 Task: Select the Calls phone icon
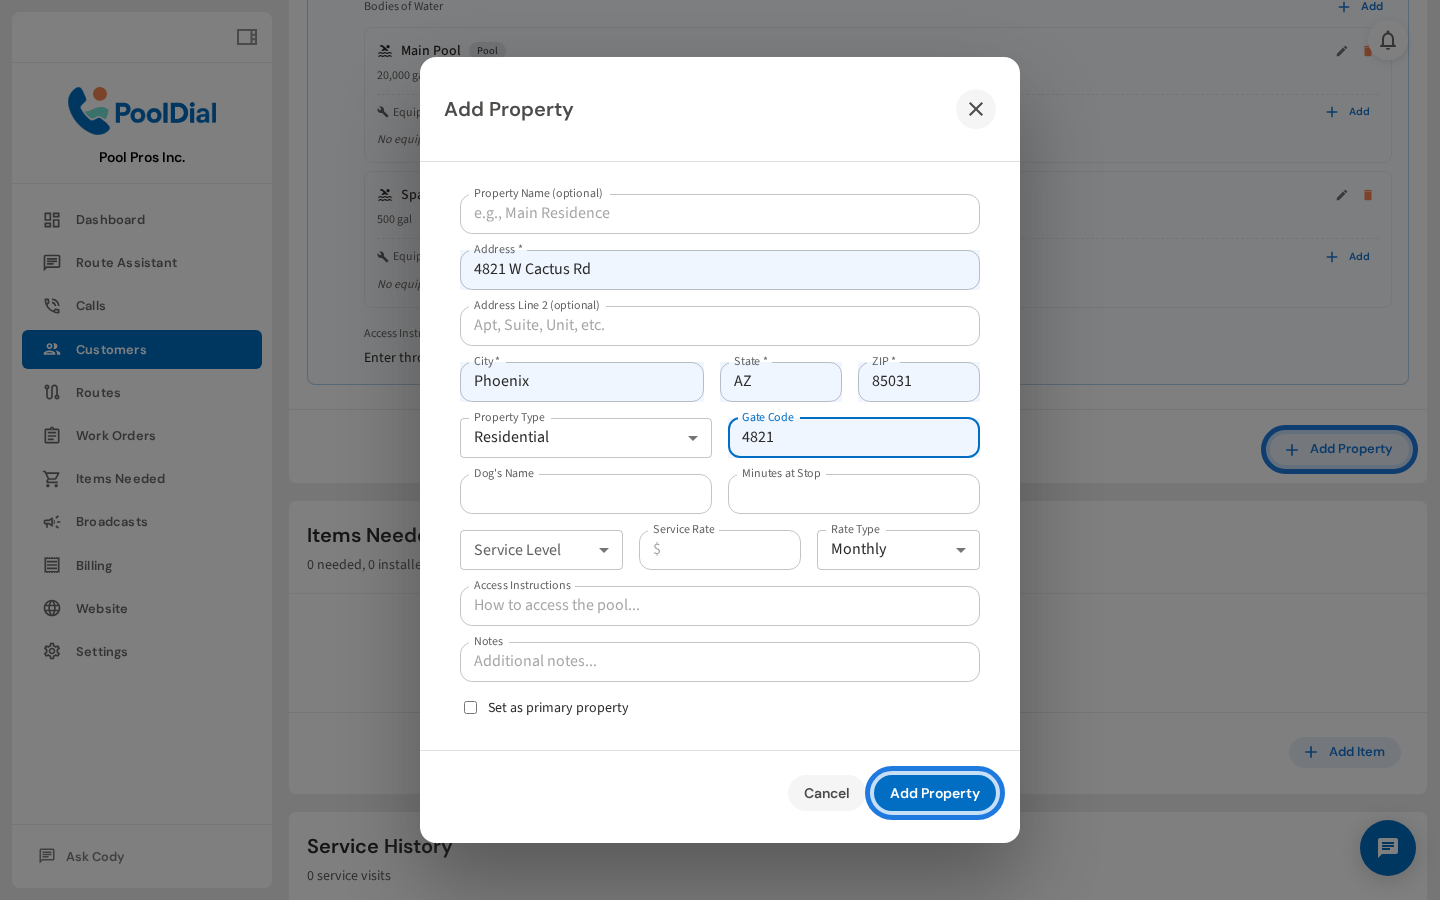[52, 305]
